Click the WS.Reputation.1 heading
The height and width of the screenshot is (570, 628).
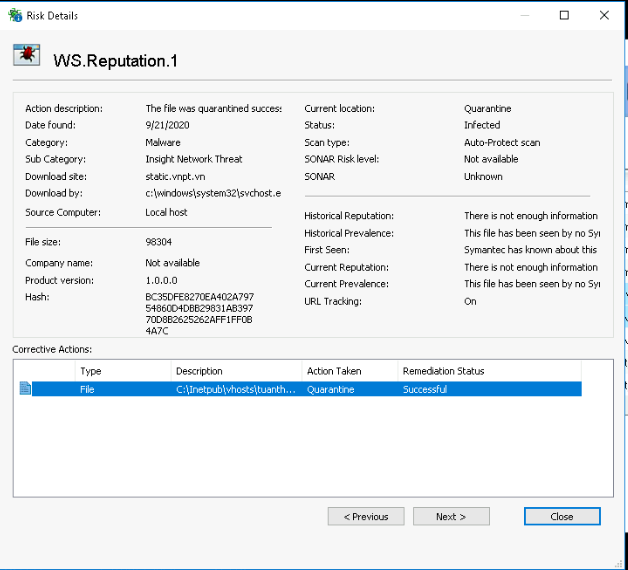click(115, 61)
